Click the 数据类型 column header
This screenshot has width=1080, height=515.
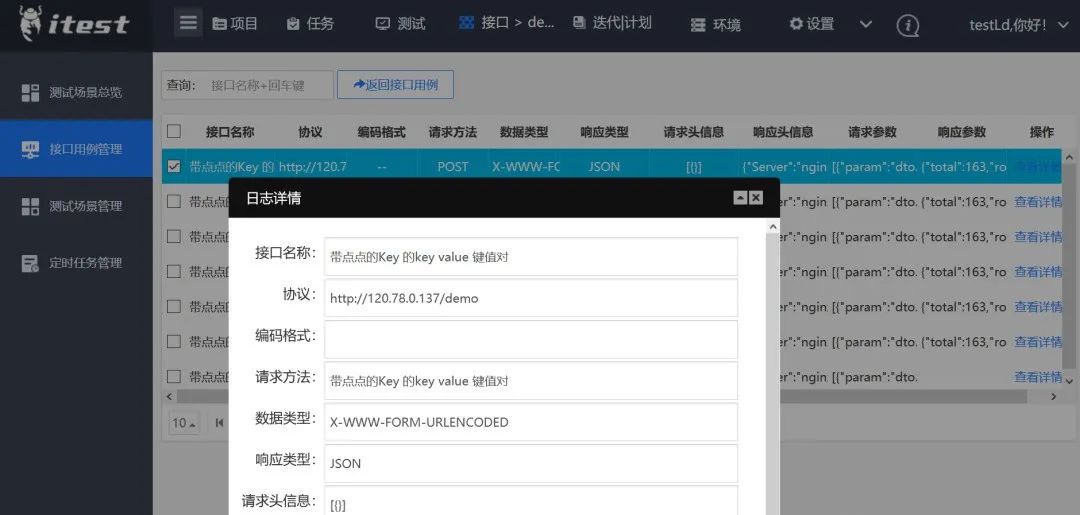pos(524,132)
